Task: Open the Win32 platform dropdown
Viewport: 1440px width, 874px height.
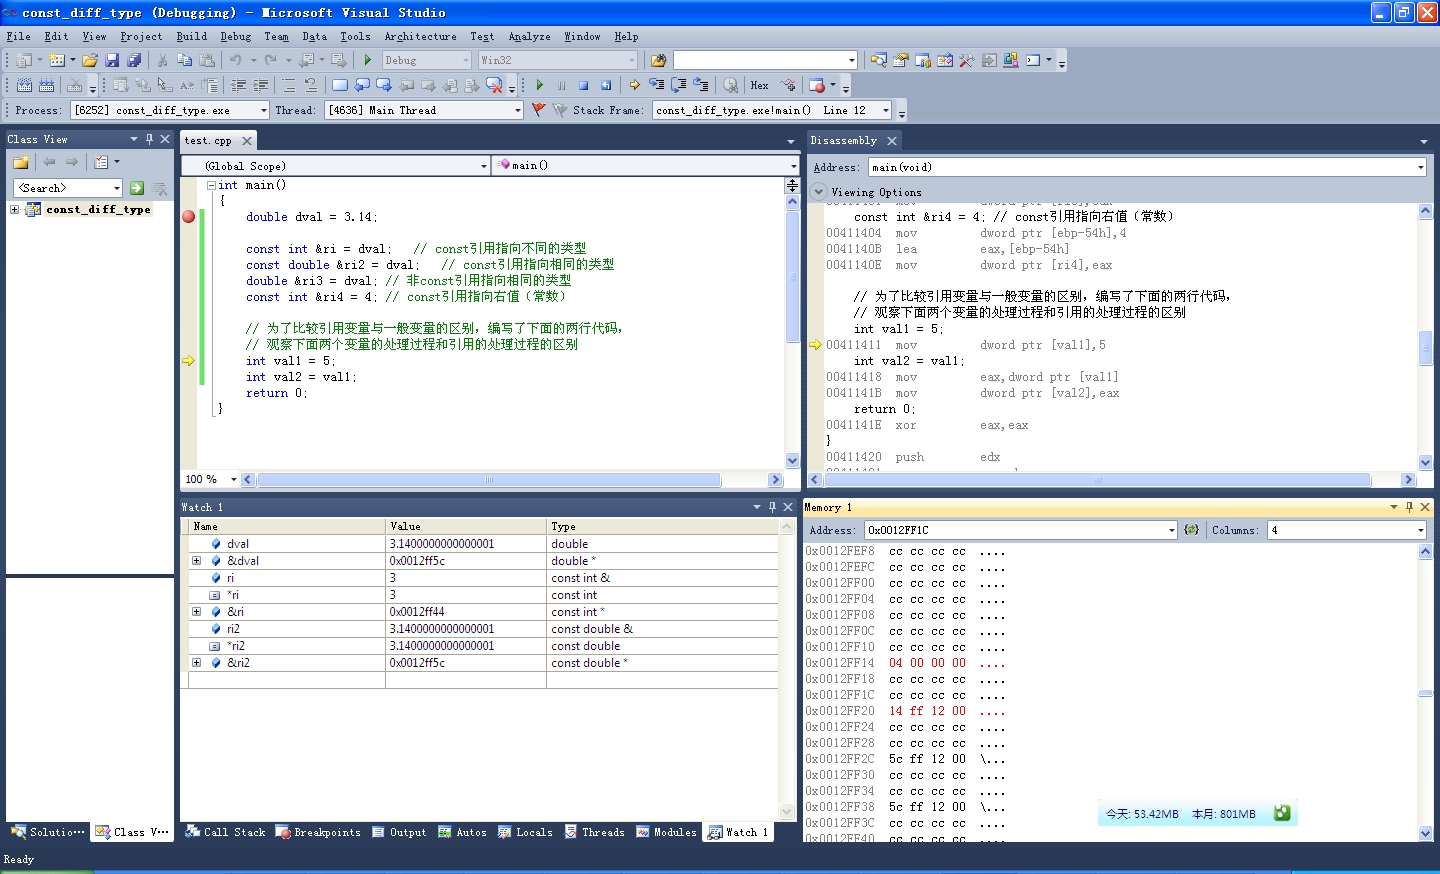Action: (632, 60)
